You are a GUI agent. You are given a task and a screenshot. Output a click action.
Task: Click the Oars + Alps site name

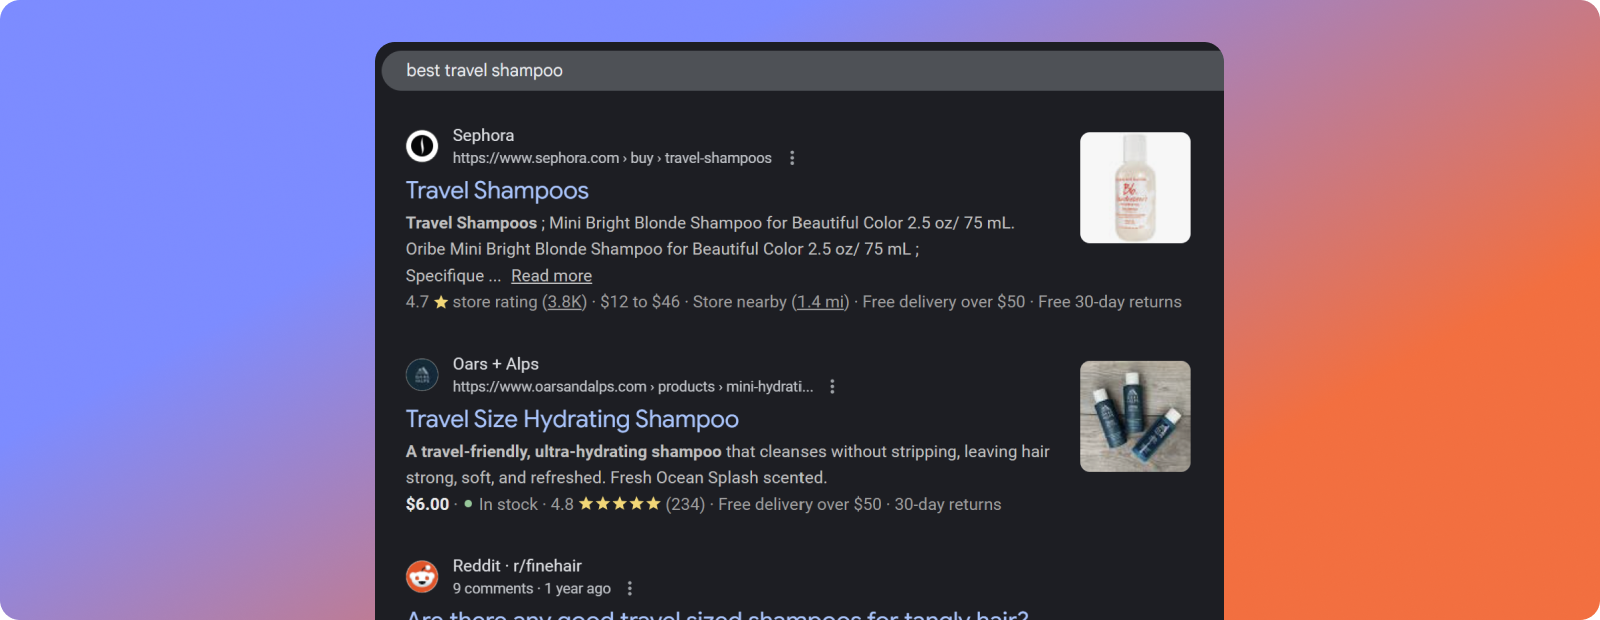(496, 364)
